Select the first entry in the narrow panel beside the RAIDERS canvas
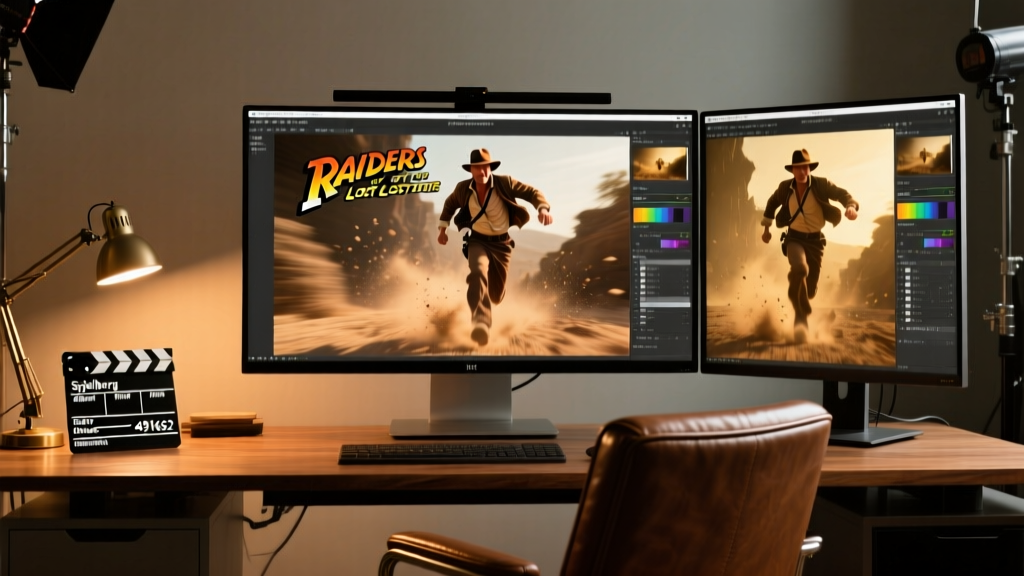 click(257, 138)
